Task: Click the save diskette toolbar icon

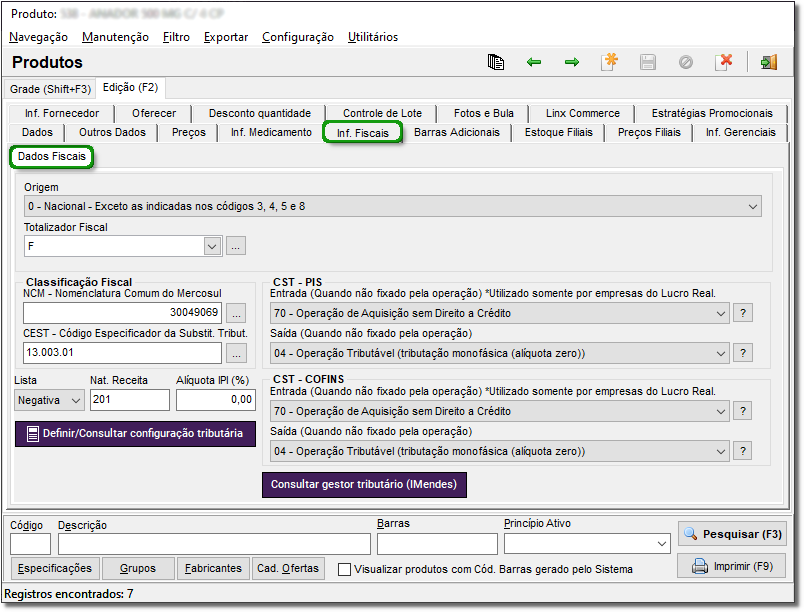Action: click(648, 62)
